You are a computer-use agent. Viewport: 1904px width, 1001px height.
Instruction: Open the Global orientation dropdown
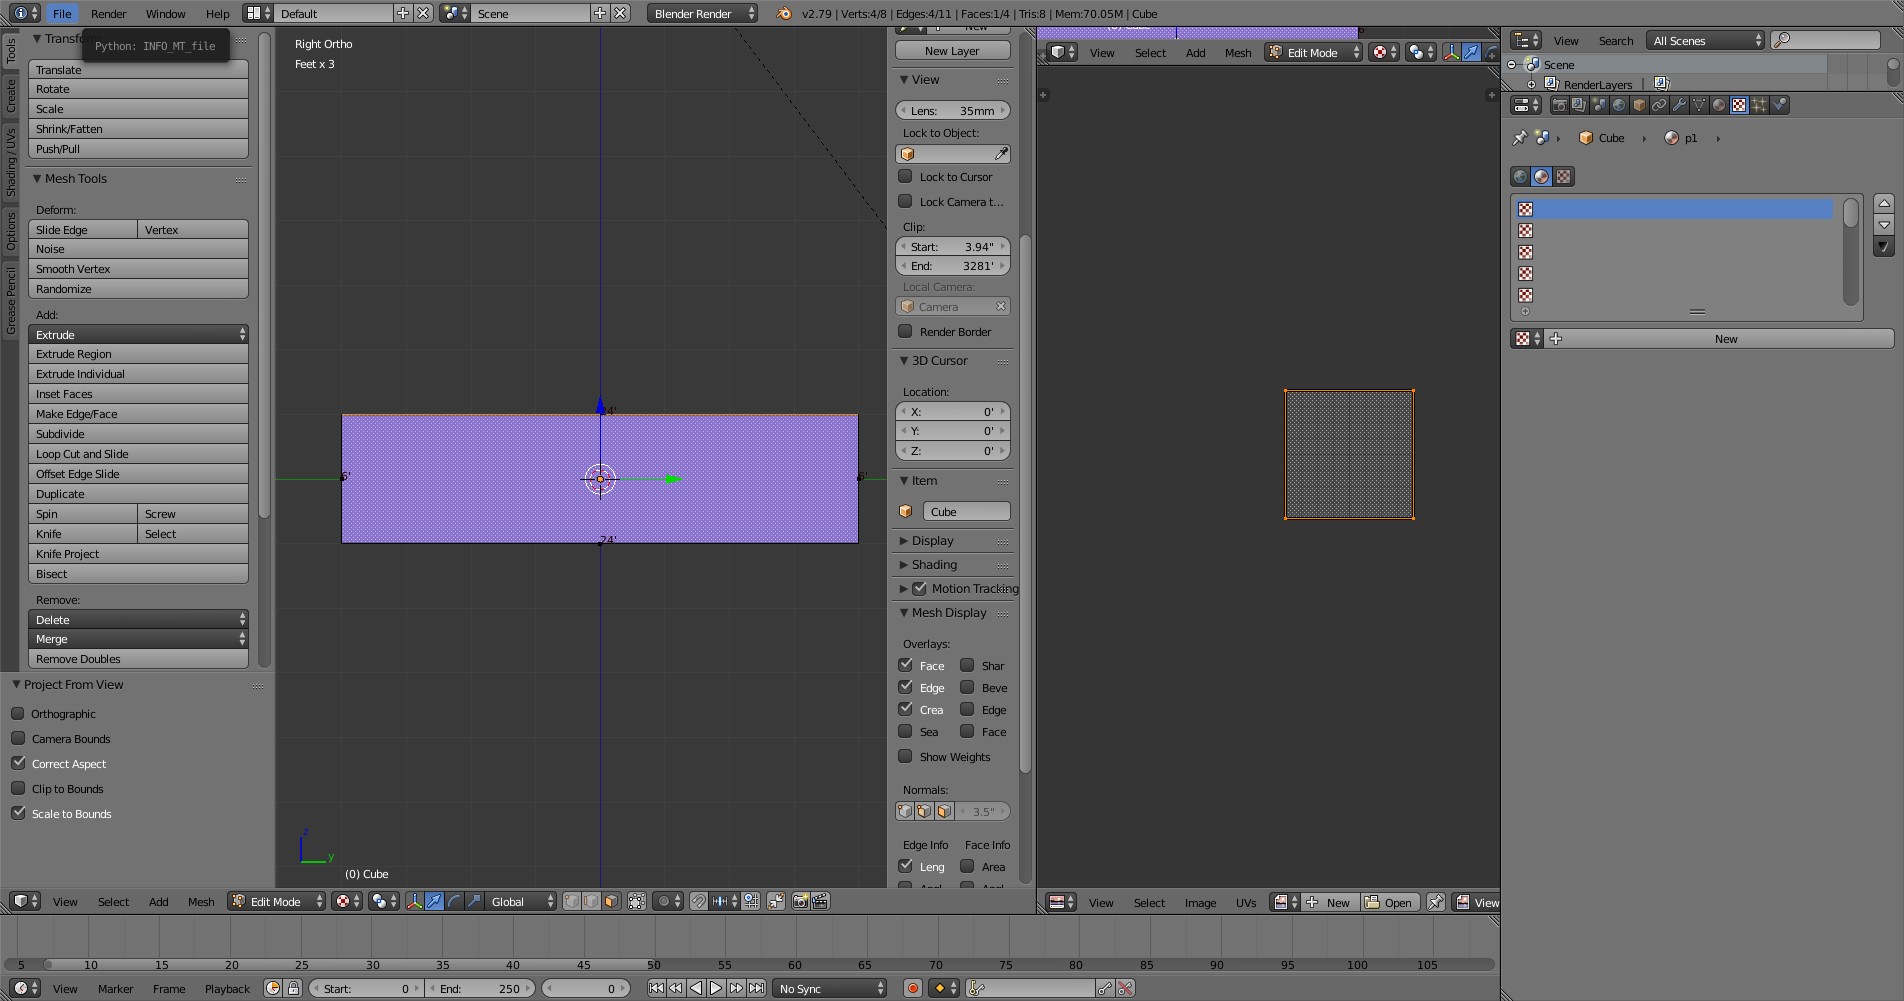(x=520, y=901)
